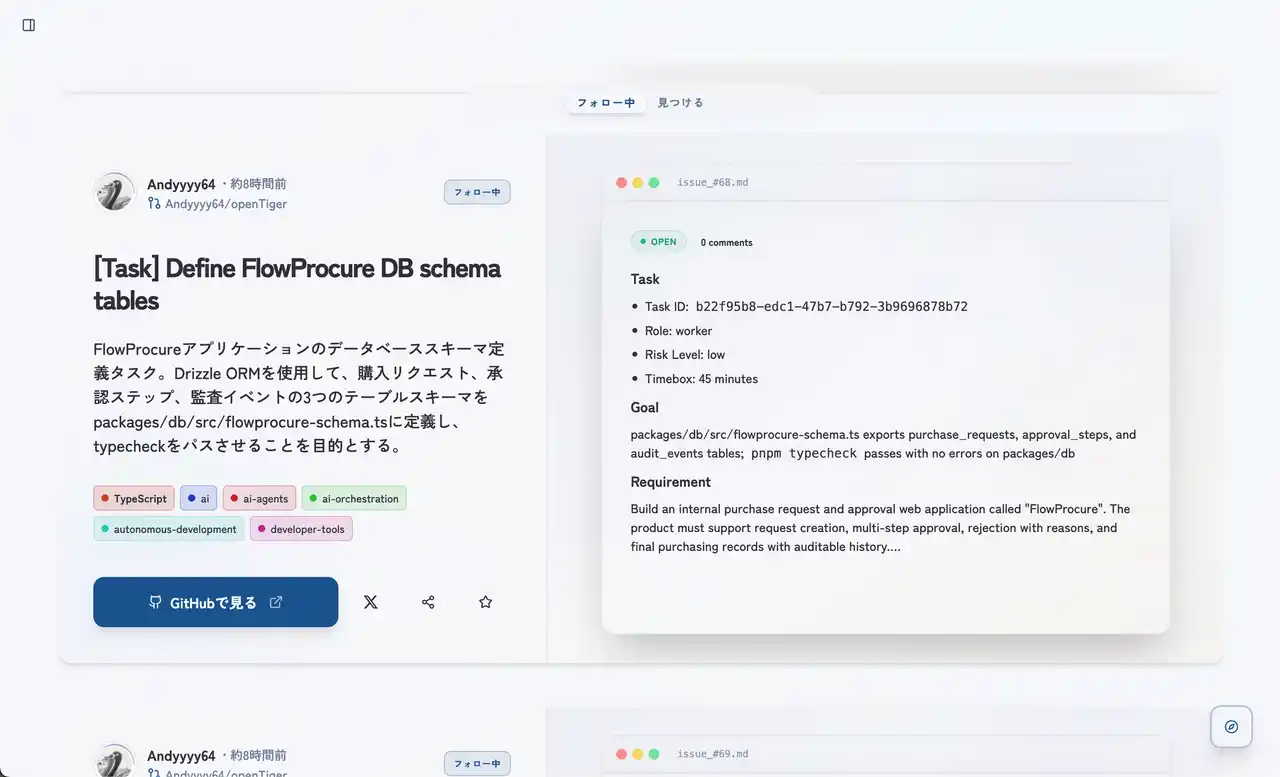Share the post on X
Viewport: 1280px width, 777px height.
pos(371,602)
